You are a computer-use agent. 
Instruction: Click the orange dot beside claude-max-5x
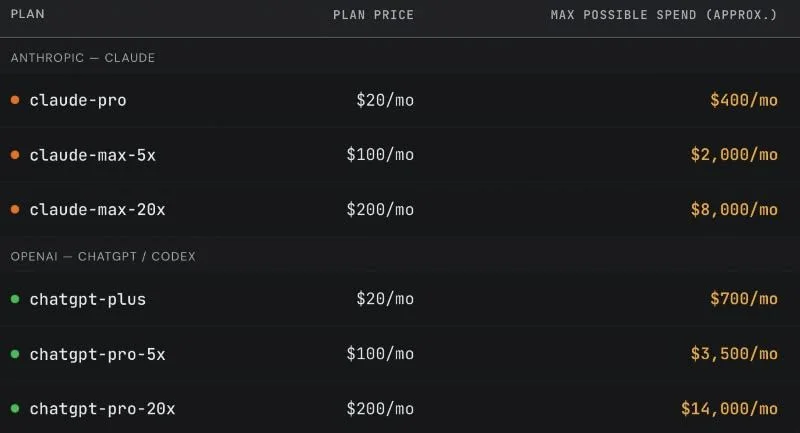[x=15, y=155]
